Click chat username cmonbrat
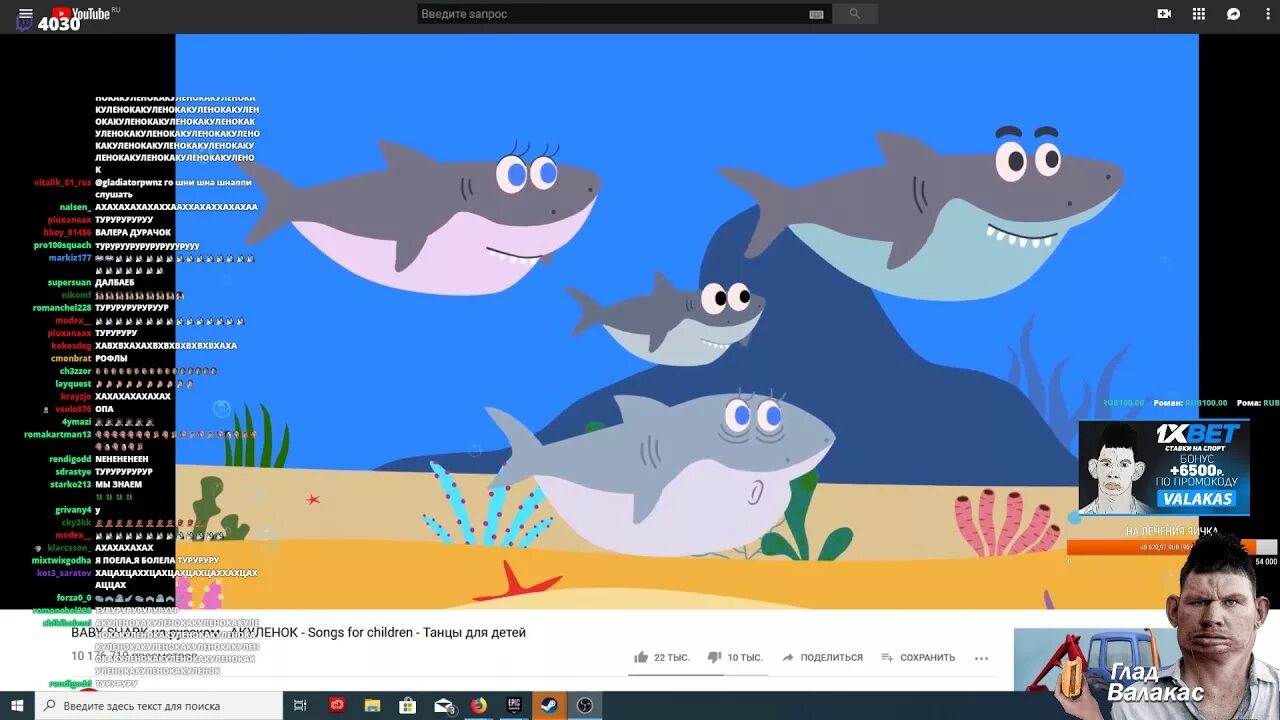The image size is (1280, 720). (x=71, y=358)
